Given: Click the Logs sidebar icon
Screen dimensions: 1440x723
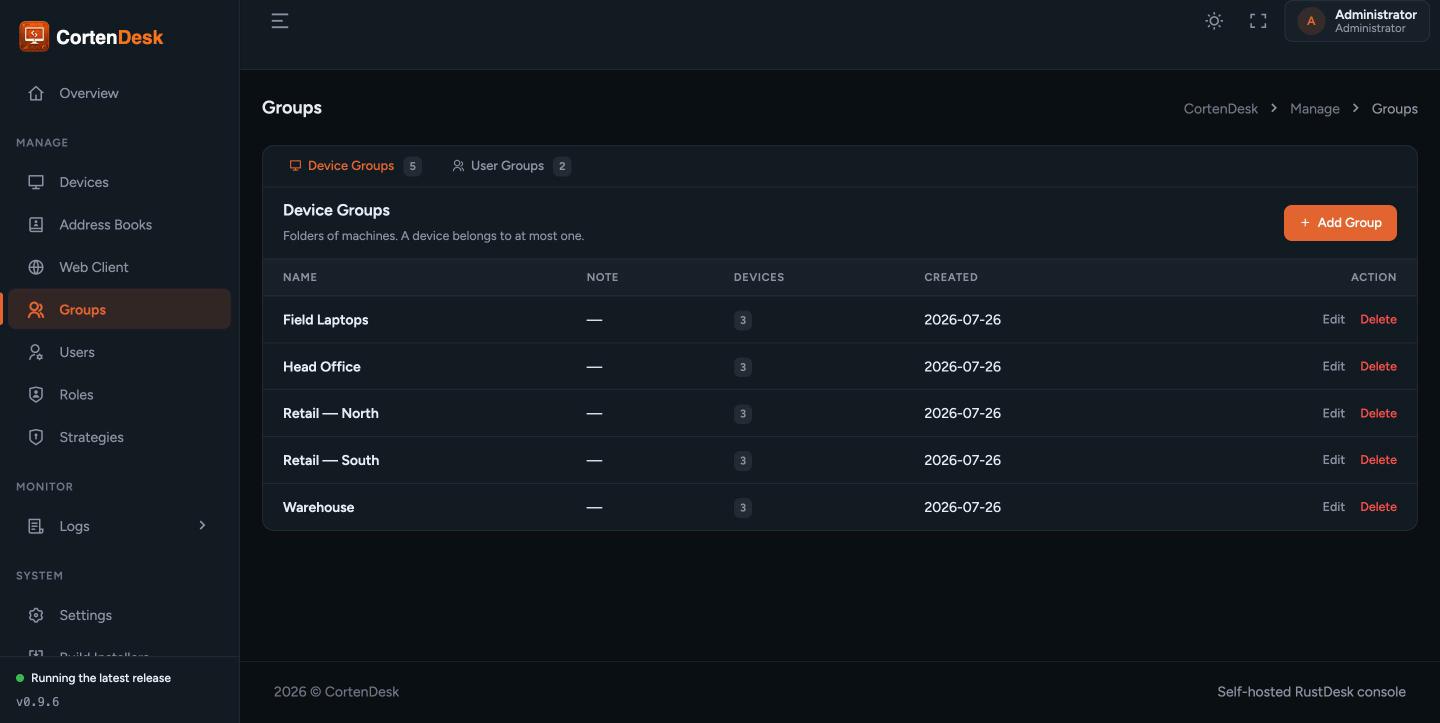Looking at the screenshot, I should [x=36, y=526].
